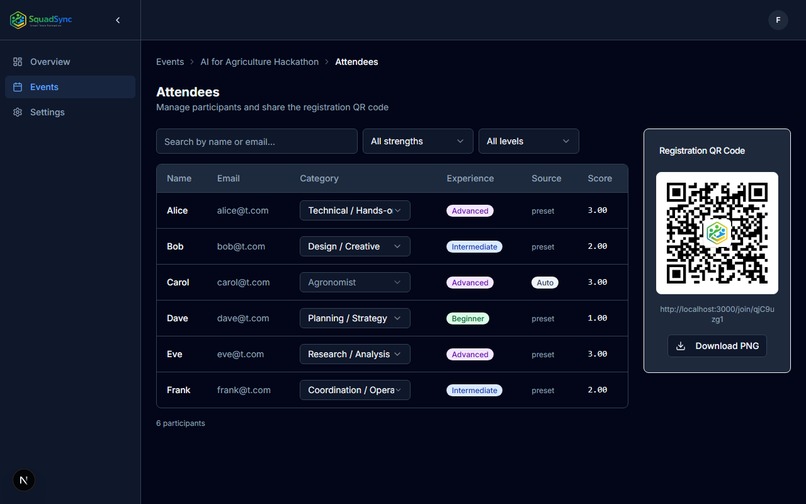Screen dimensions: 806x504
Task: Select the name Dave in the table
Action: [x=177, y=318]
